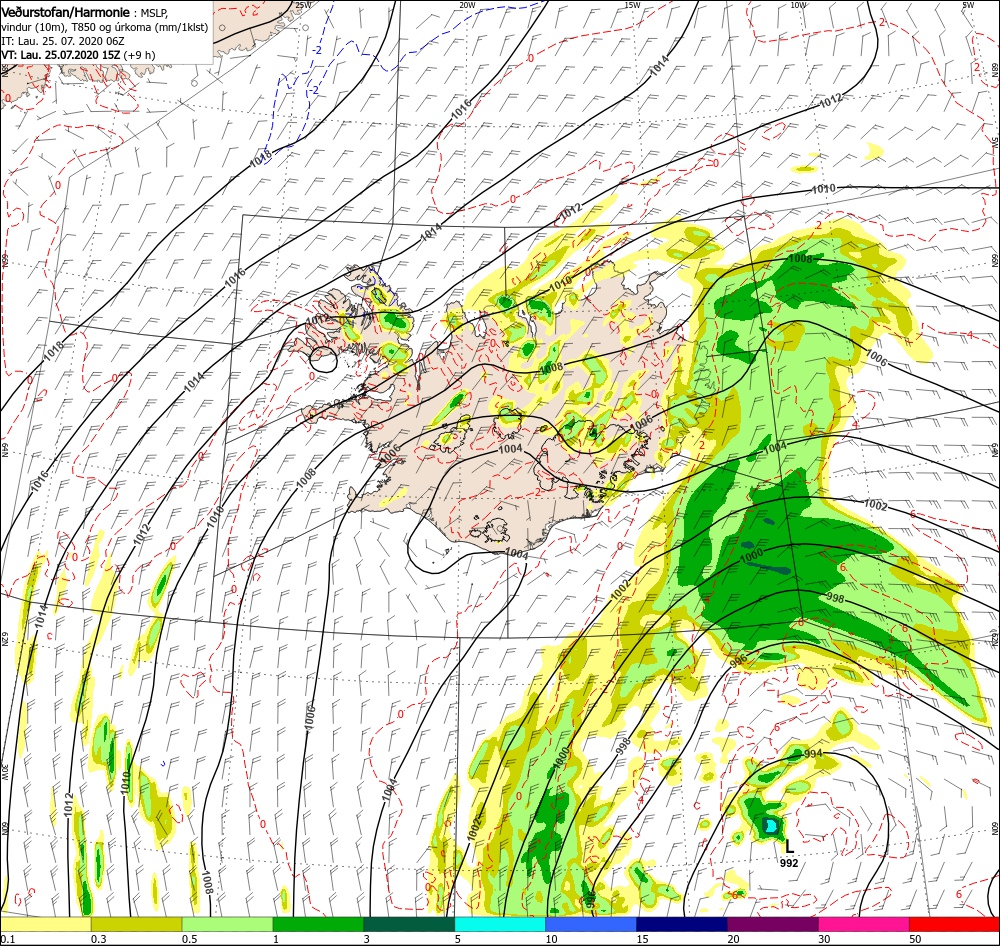Click the '0.3' legend value
The height and width of the screenshot is (946, 1000).
pyautogui.click(x=99, y=939)
